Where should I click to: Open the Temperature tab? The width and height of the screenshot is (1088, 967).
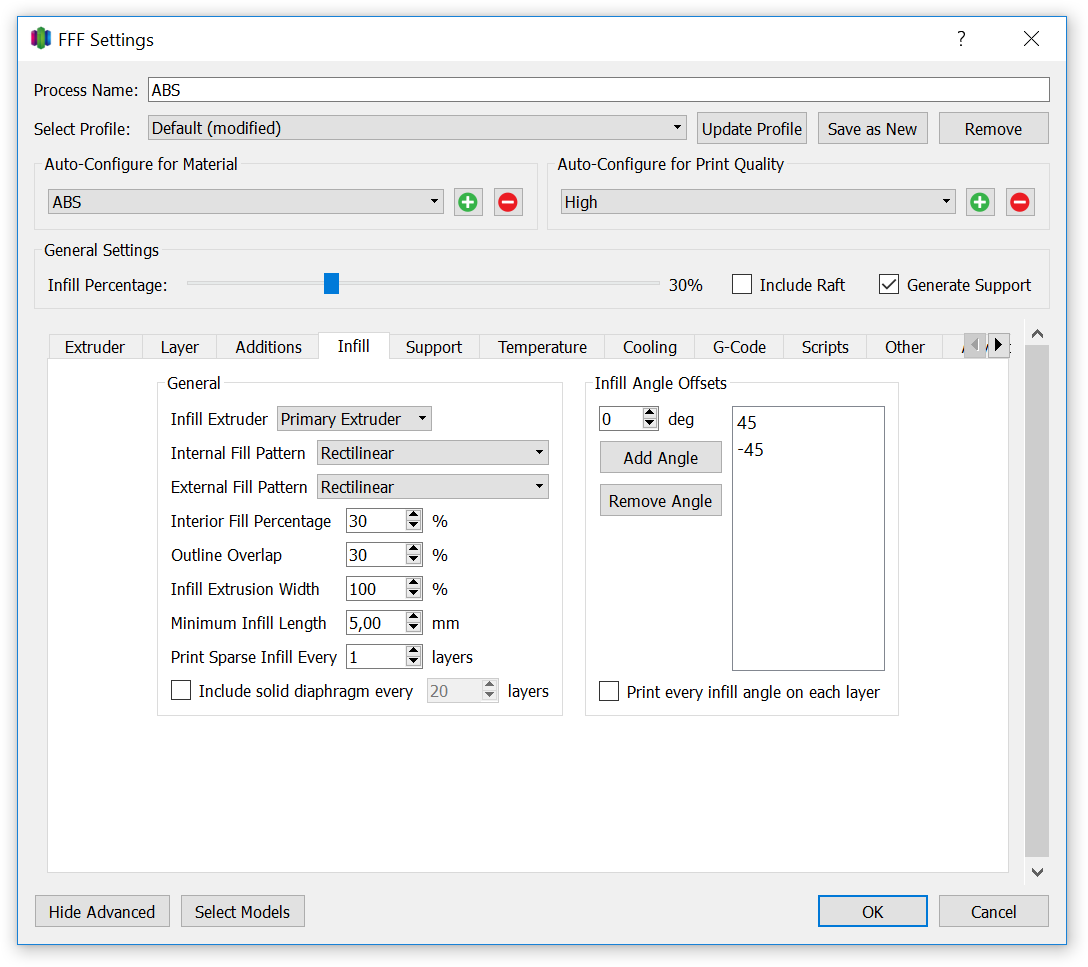pyautogui.click(x=542, y=347)
